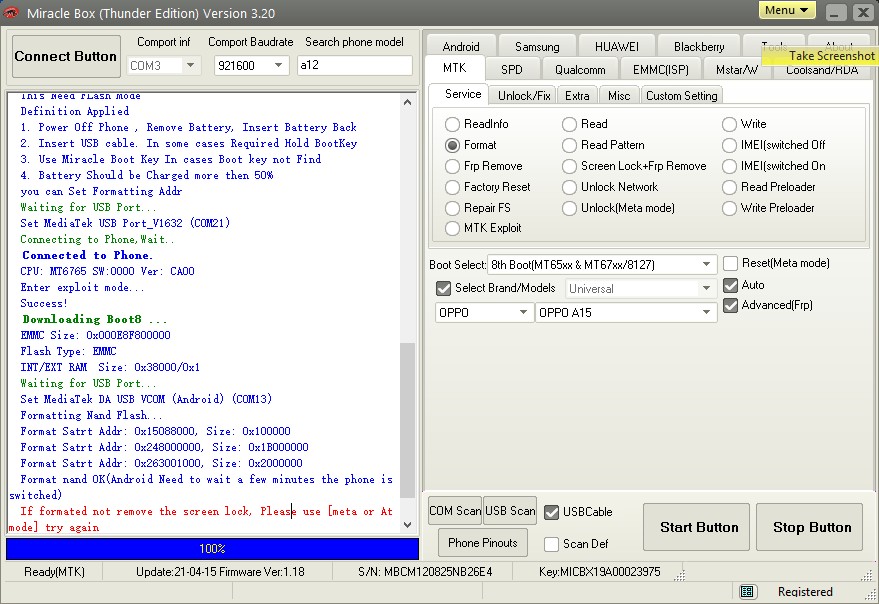
Task: Click the Search phone model input field
Action: pyautogui.click(x=355, y=65)
